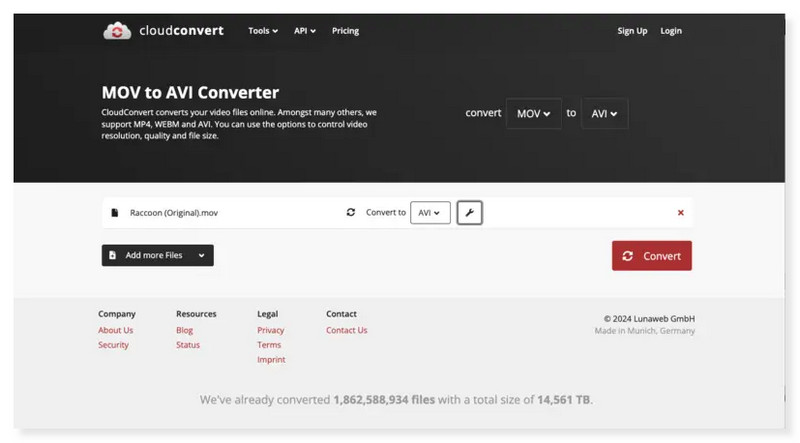The height and width of the screenshot is (443, 800).
Task: Open the Privacy link
Action: pyautogui.click(x=270, y=330)
